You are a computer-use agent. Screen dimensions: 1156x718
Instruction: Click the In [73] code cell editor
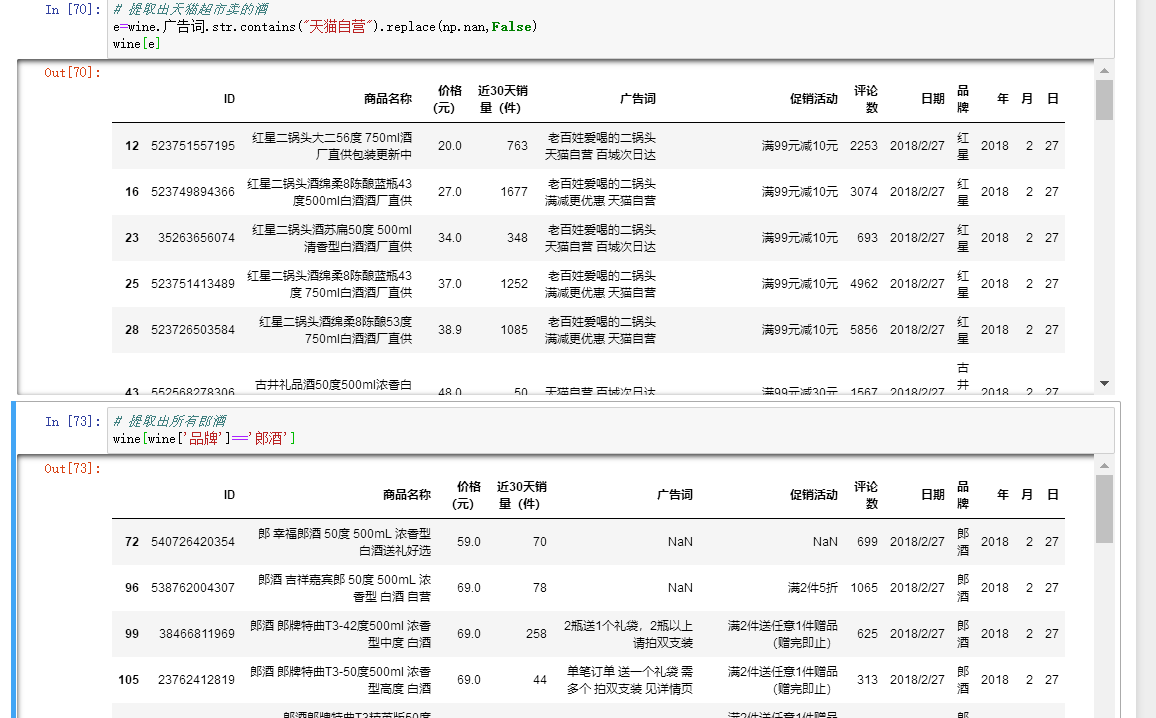click(x=610, y=431)
